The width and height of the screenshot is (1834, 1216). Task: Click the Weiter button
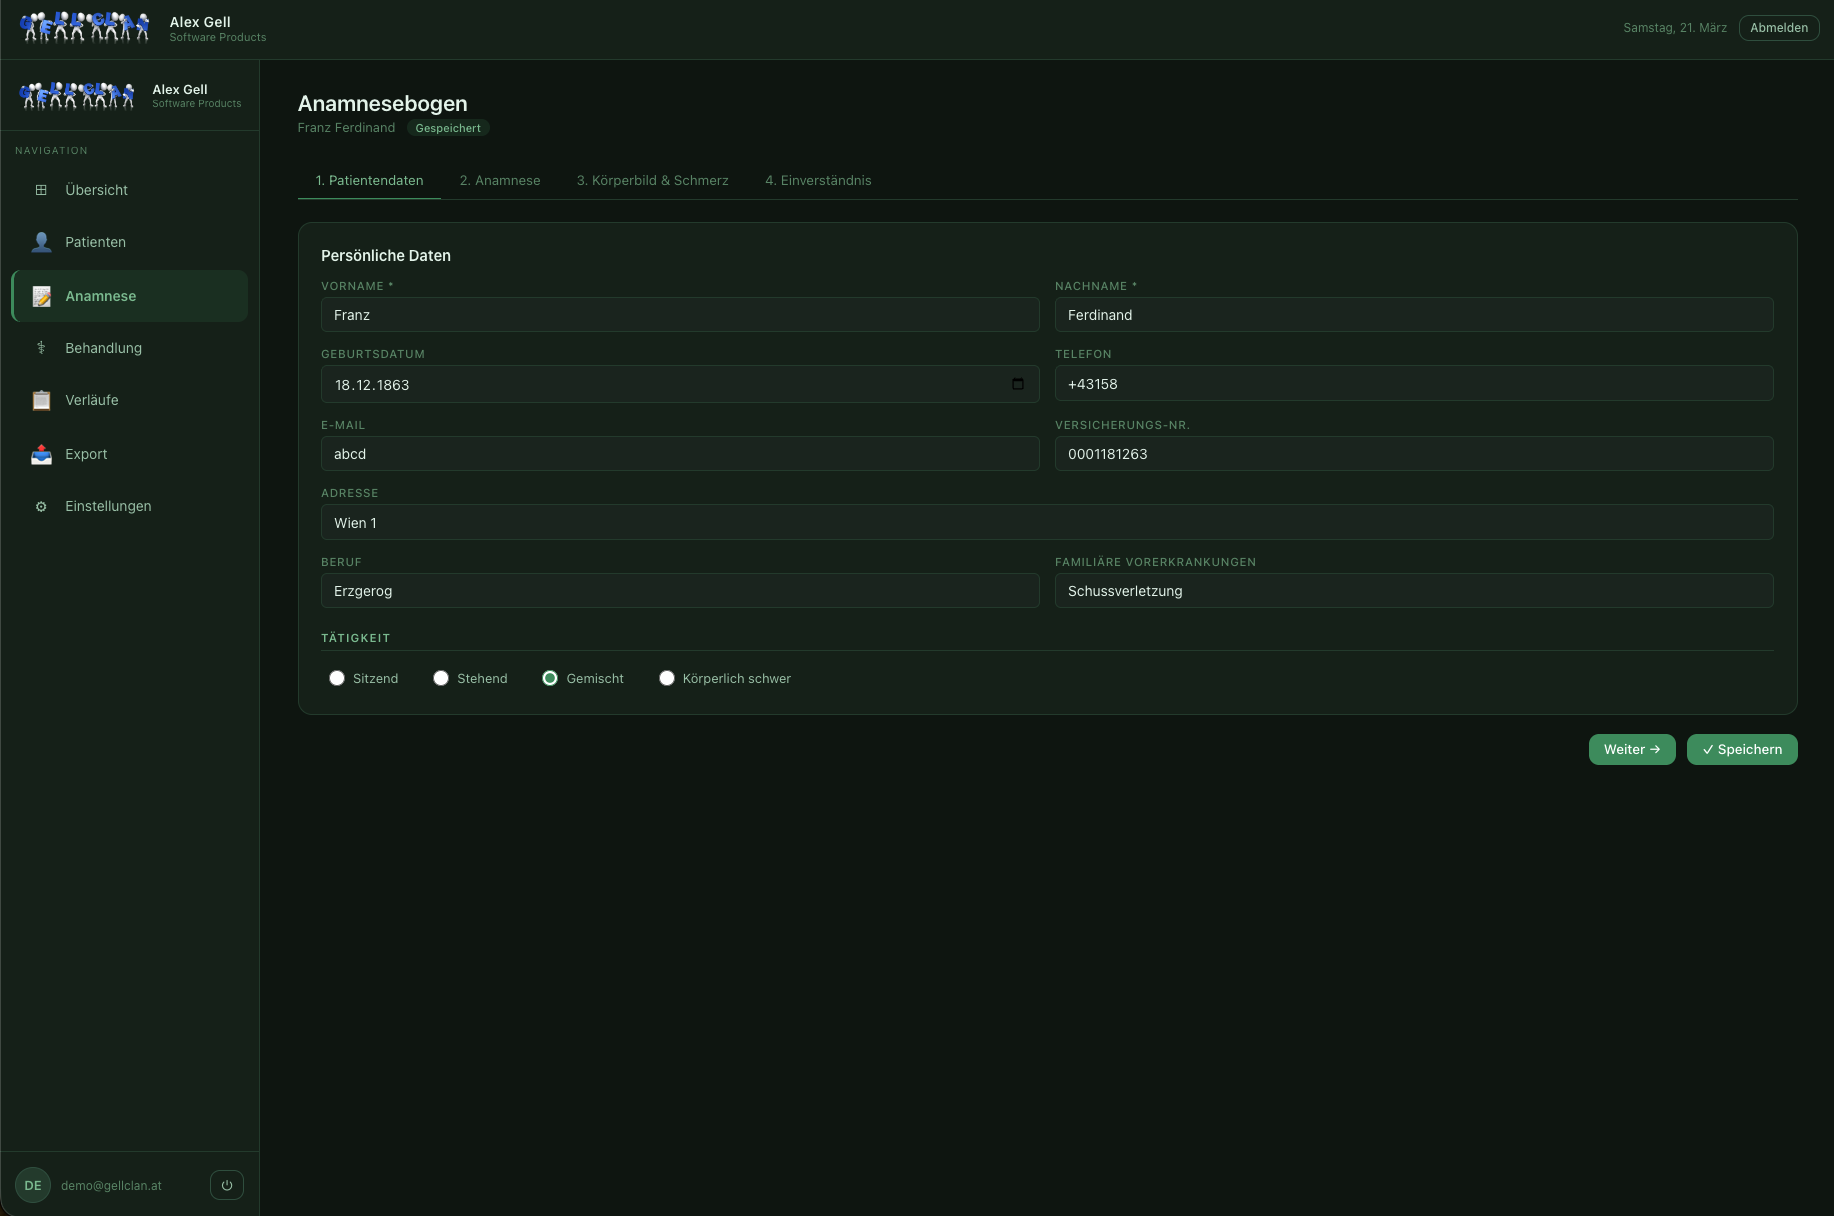point(1632,749)
